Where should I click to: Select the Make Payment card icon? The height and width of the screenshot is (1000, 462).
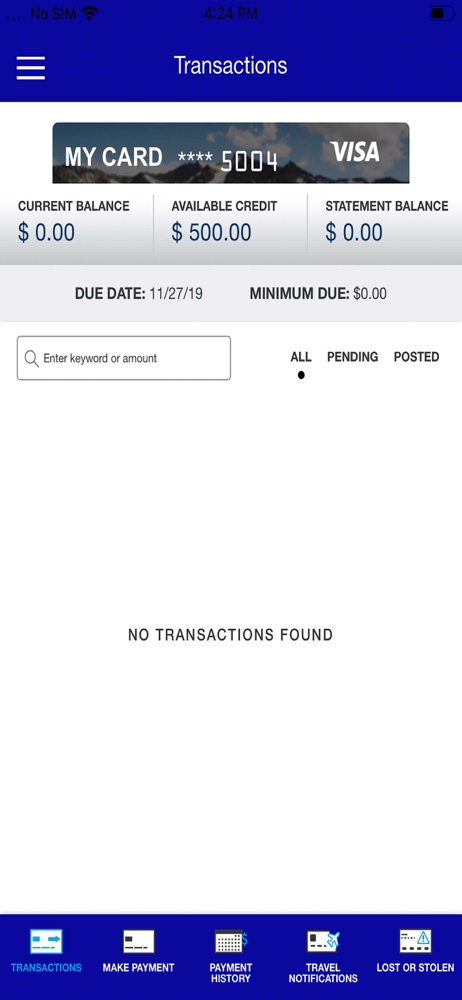[x=138, y=941]
